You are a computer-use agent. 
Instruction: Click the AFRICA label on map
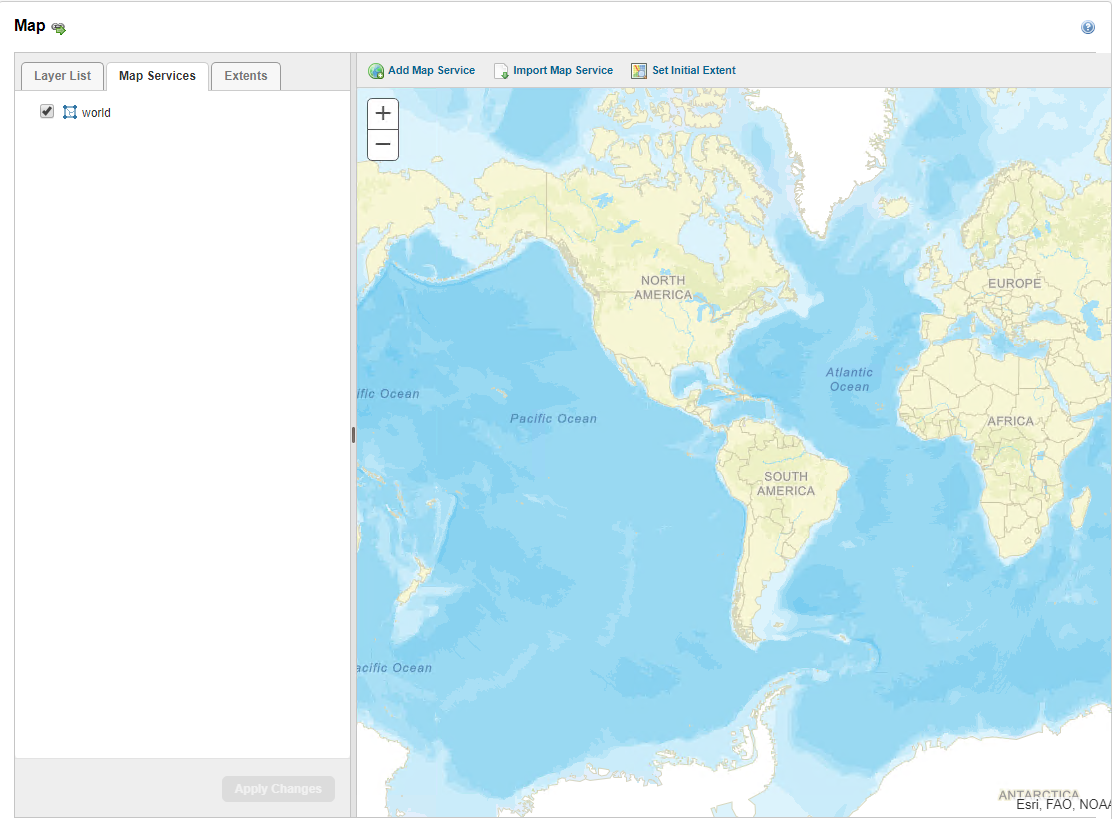1011,421
